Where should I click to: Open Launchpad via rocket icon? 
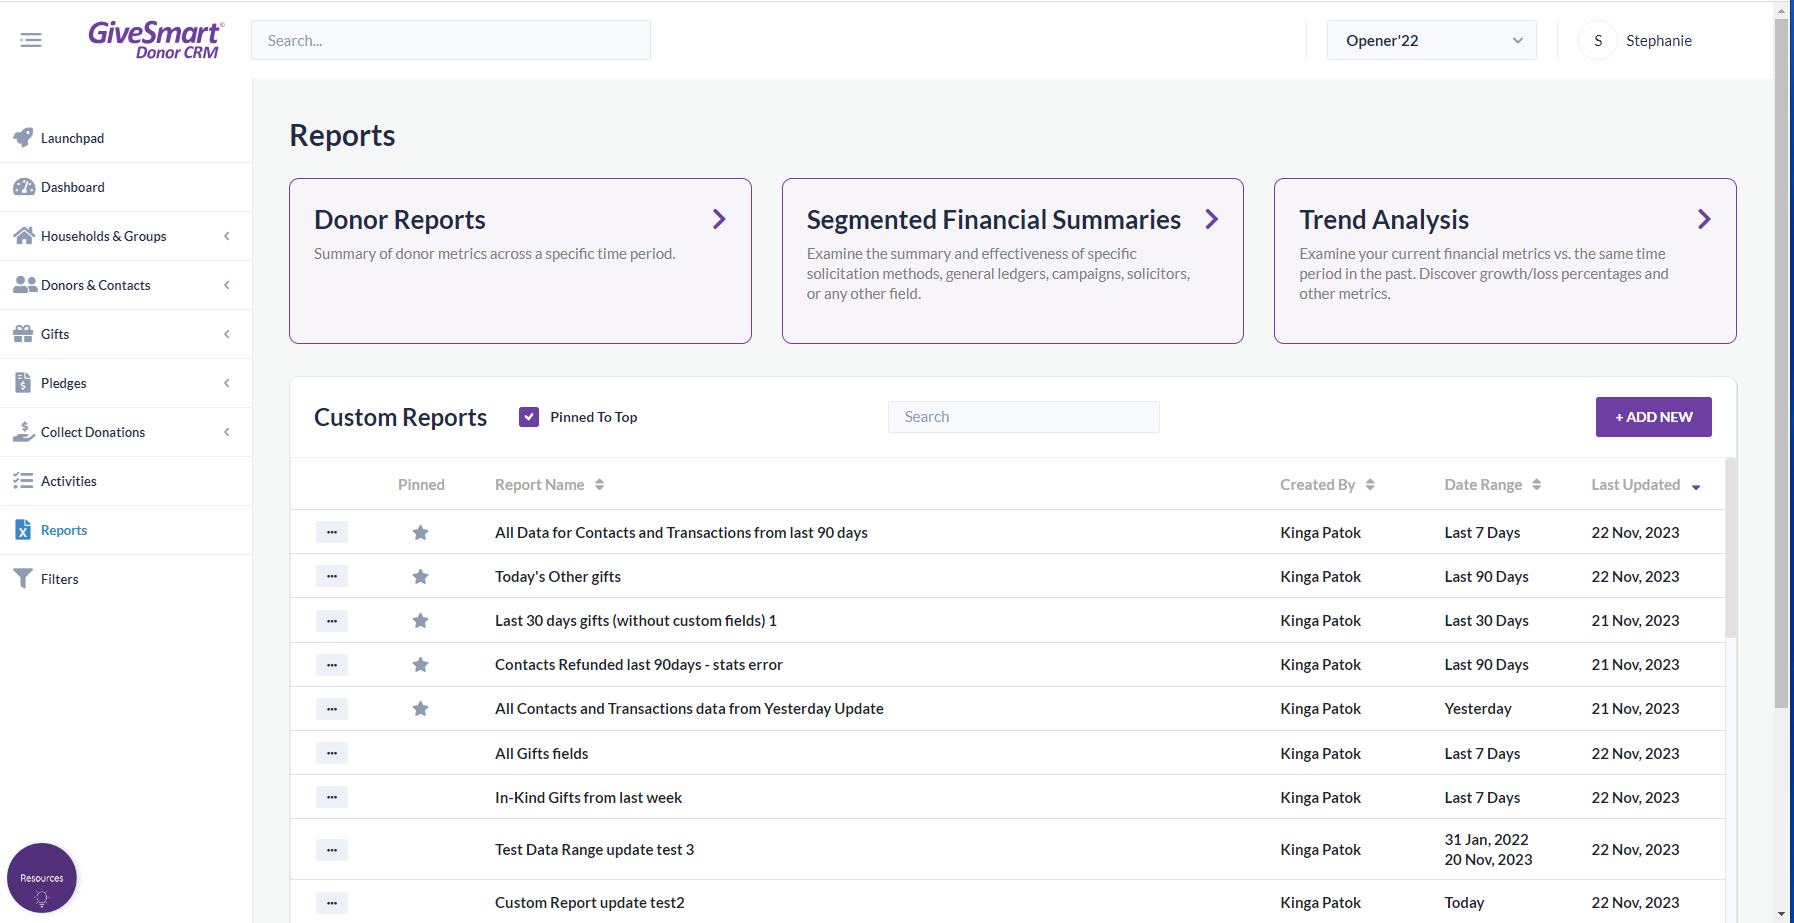pos(23,138)
